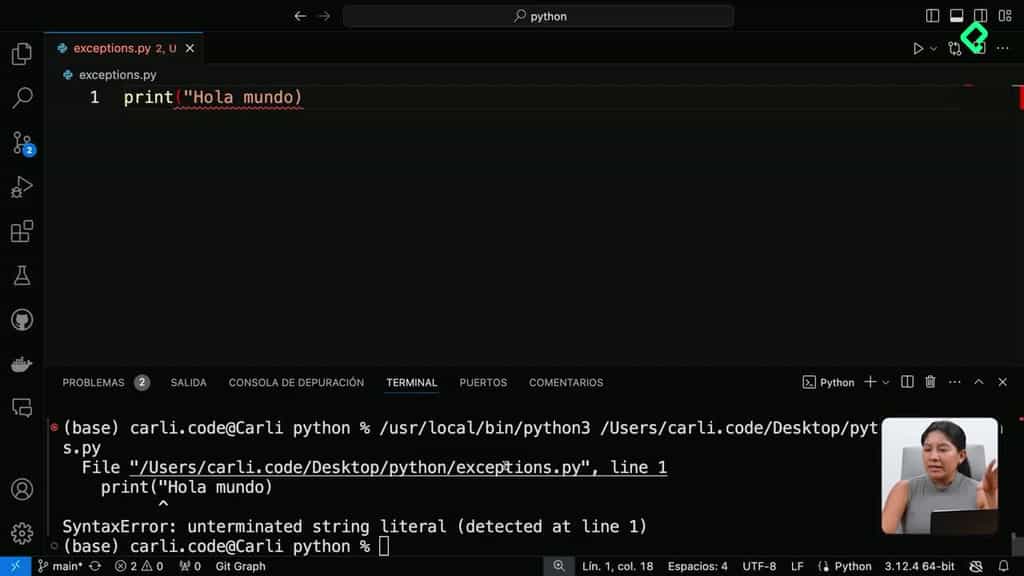
Task: Open the Search panel icon
Action: pyautogui.click(x=20, y=97)
